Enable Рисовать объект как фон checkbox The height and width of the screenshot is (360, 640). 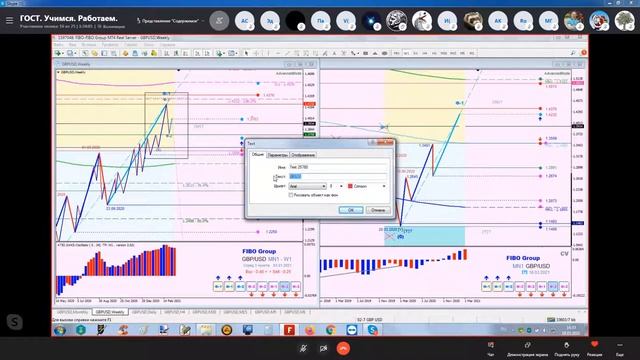coord(291,195)
